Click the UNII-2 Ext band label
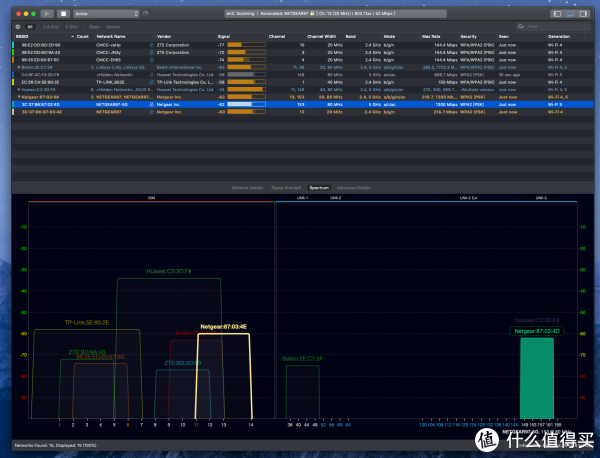The height and width of the screenshot is (458, 600). [468, 198]
